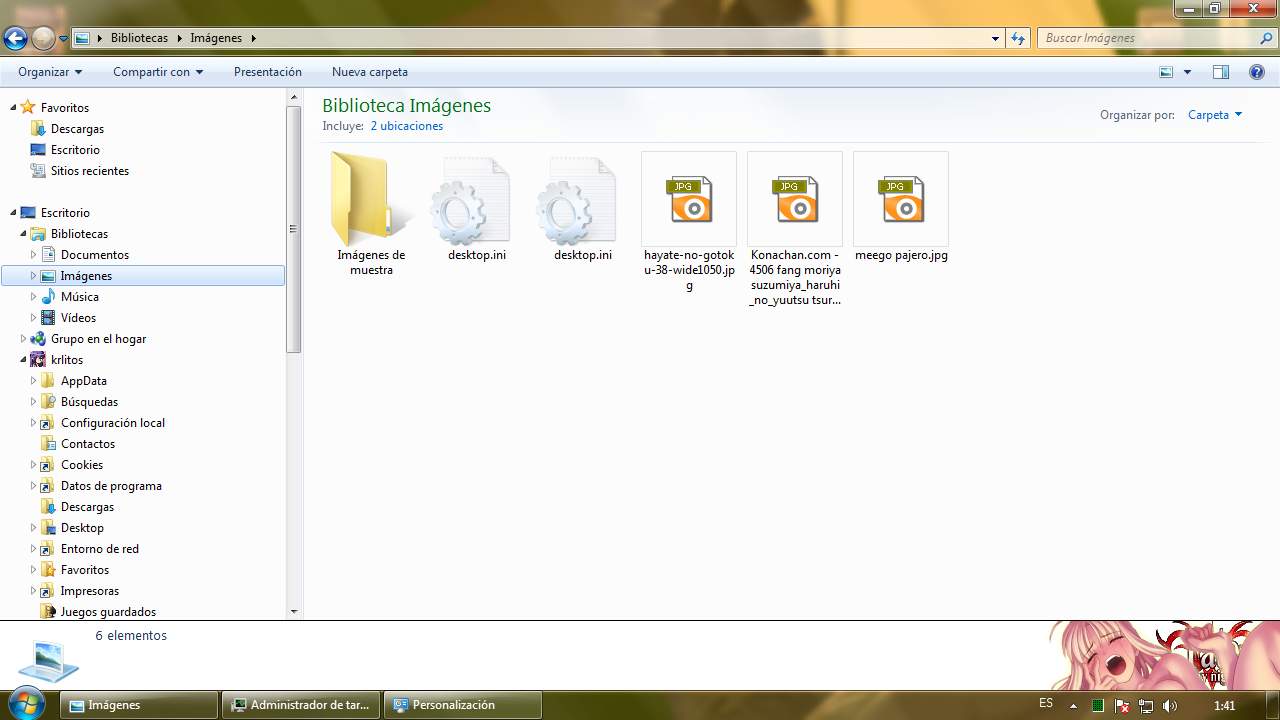The height and width of the screenshot is (720, 1280).
Task: Click the Windows Start orb
Action: click(26, 703)
